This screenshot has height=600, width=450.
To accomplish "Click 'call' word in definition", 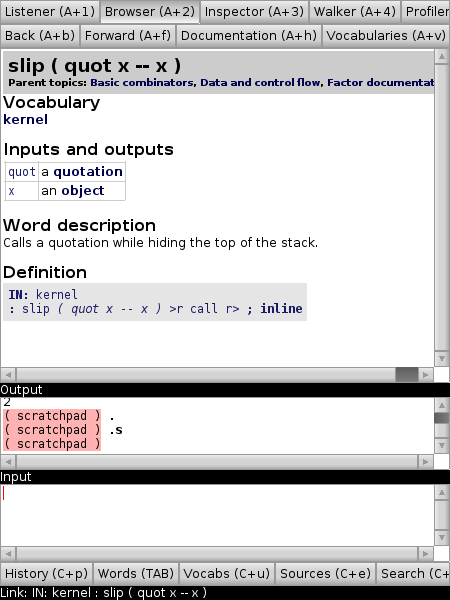I will [204, 309].
